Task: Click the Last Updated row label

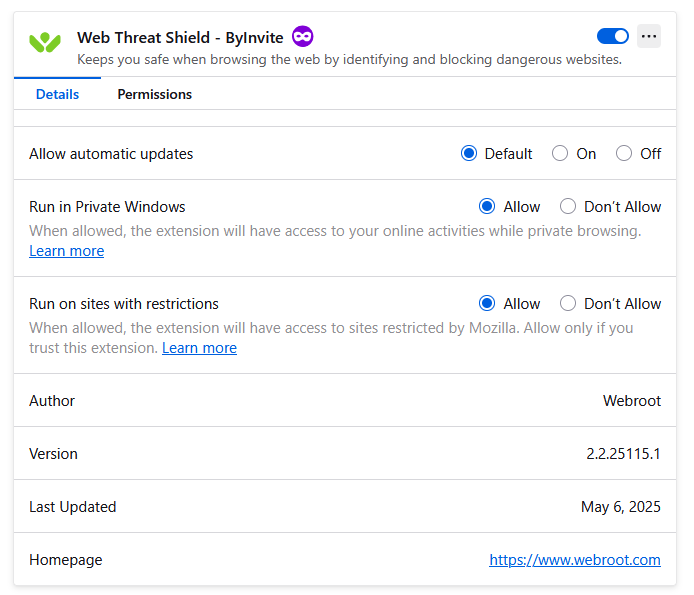Action: [x=73, y=507]
